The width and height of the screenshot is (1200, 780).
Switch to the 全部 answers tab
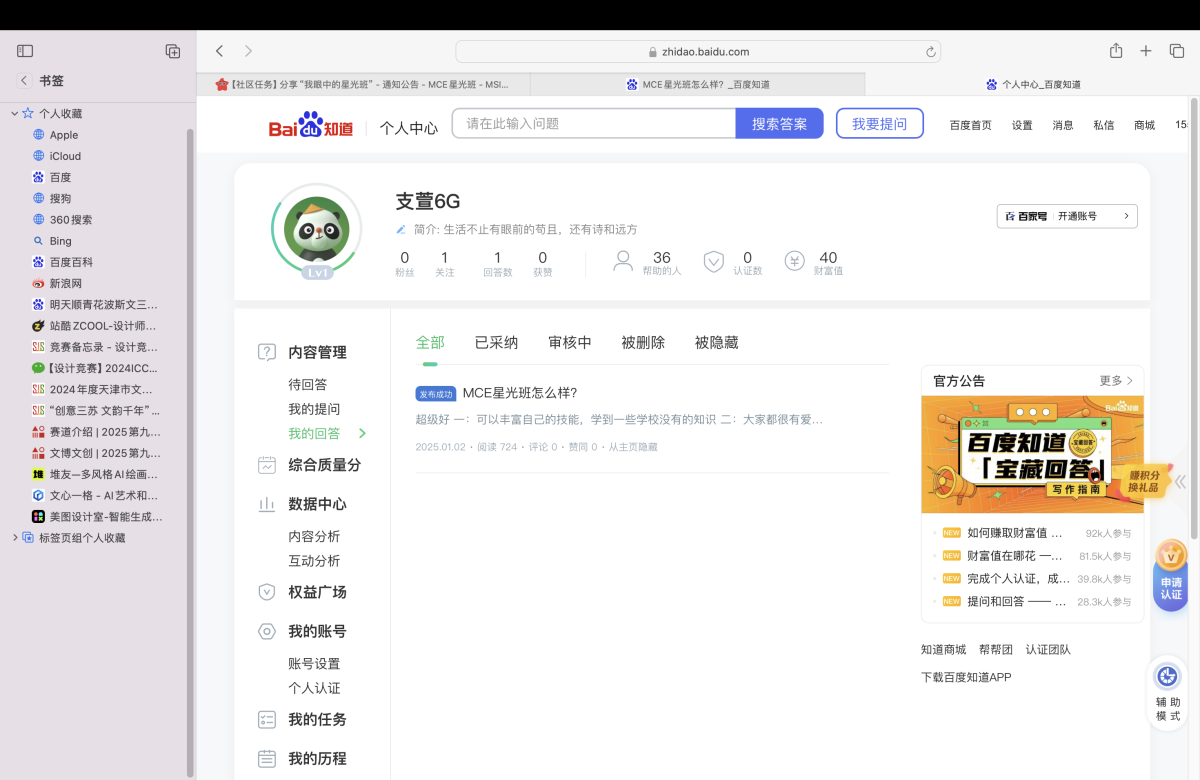tap(430, 342)
